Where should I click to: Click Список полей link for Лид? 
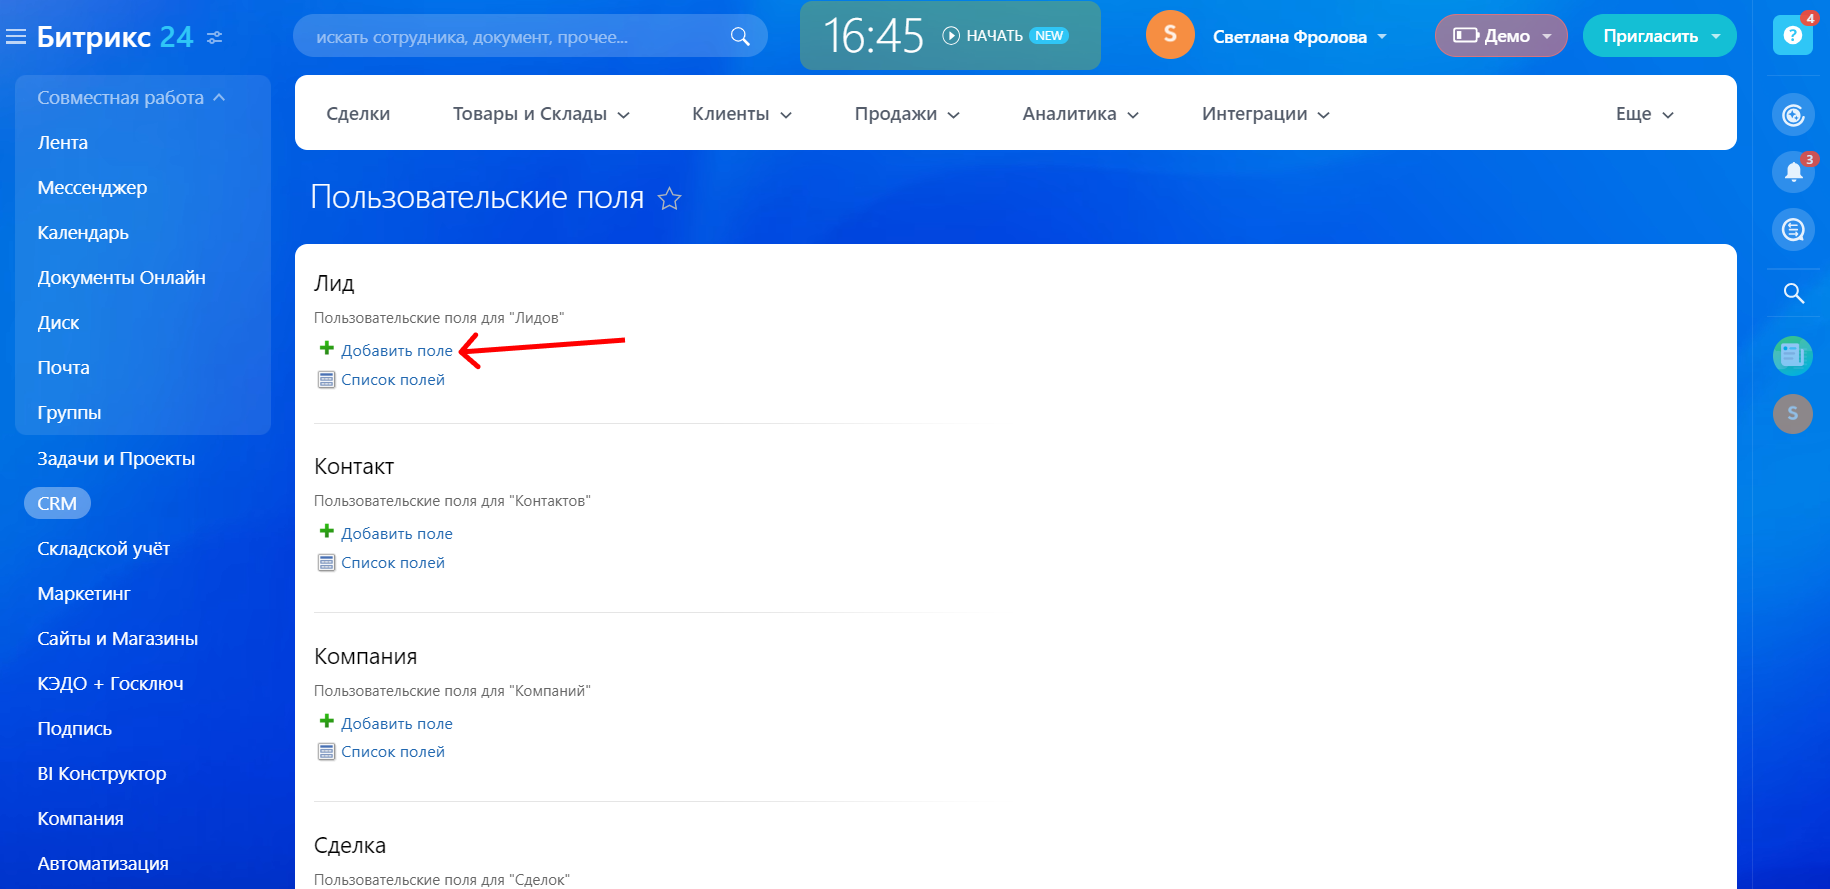pyautogui.click(x=393, y=380)
